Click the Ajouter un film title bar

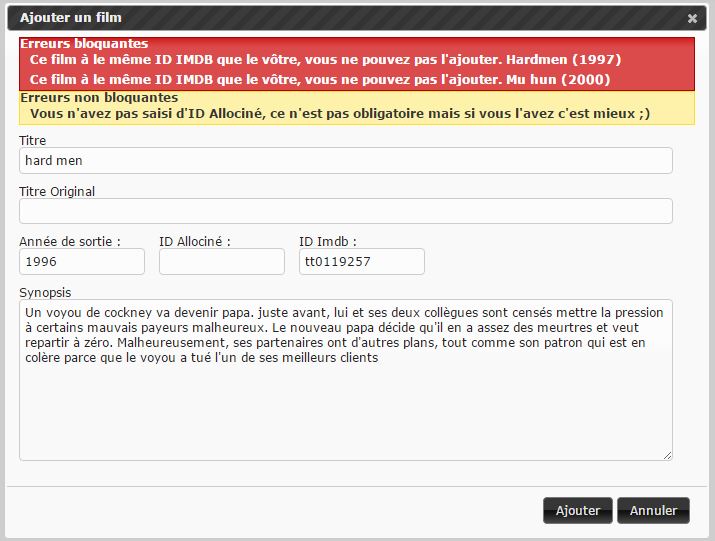[x=300, y=18]
